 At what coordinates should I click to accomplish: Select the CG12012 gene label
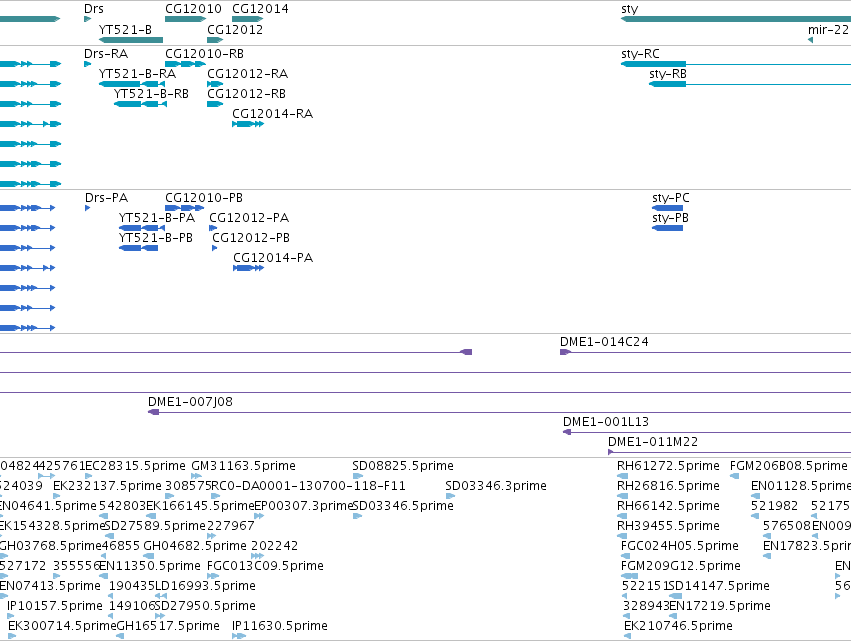tap(235, 29)
